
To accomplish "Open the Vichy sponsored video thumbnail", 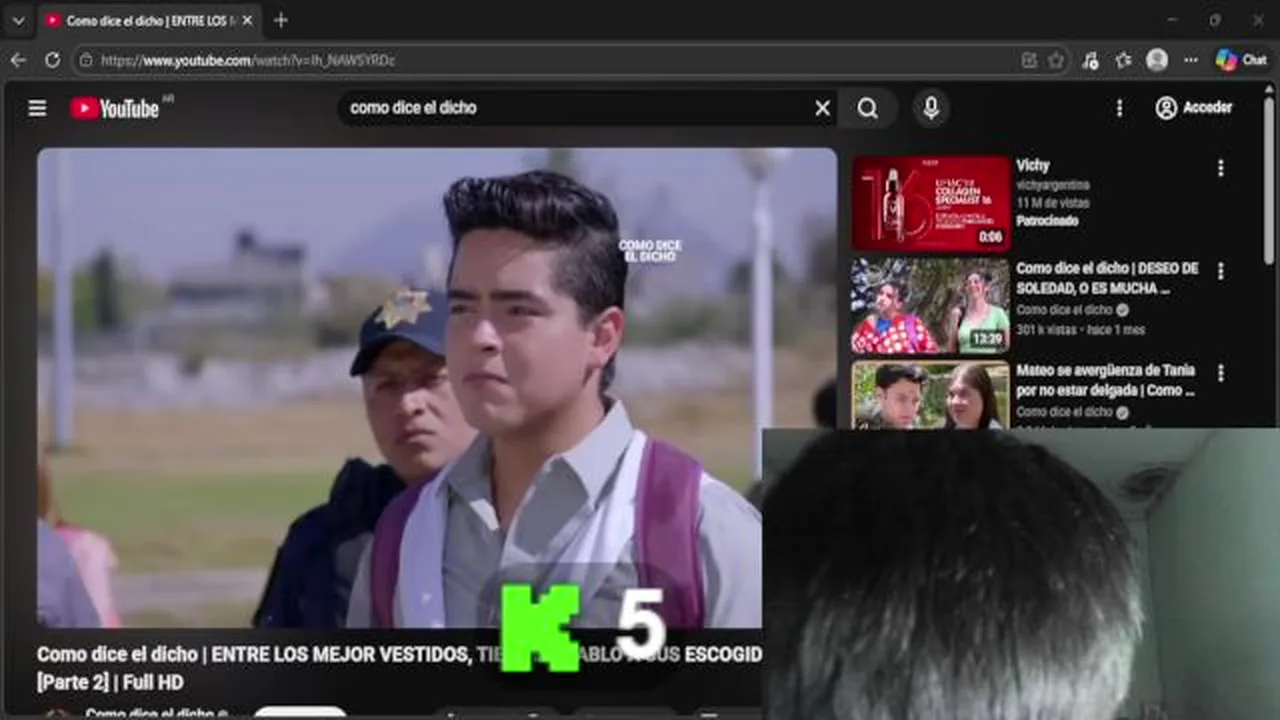I will (931, 203).
